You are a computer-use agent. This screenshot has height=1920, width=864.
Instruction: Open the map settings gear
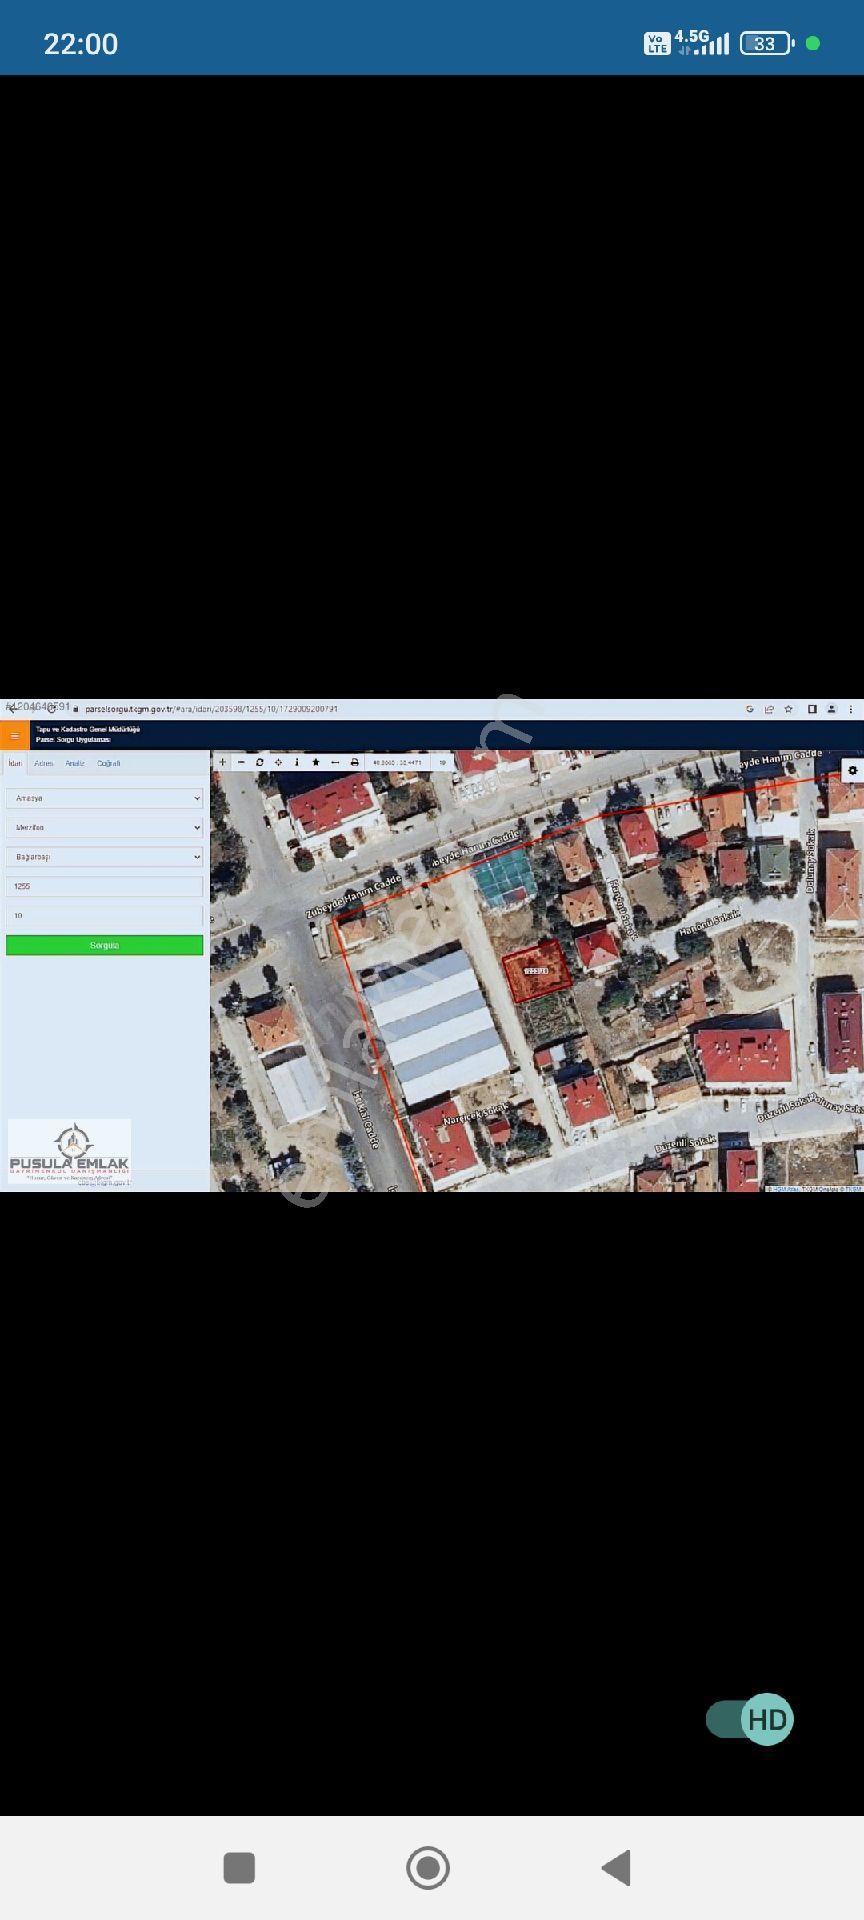(x=852, y=770)
